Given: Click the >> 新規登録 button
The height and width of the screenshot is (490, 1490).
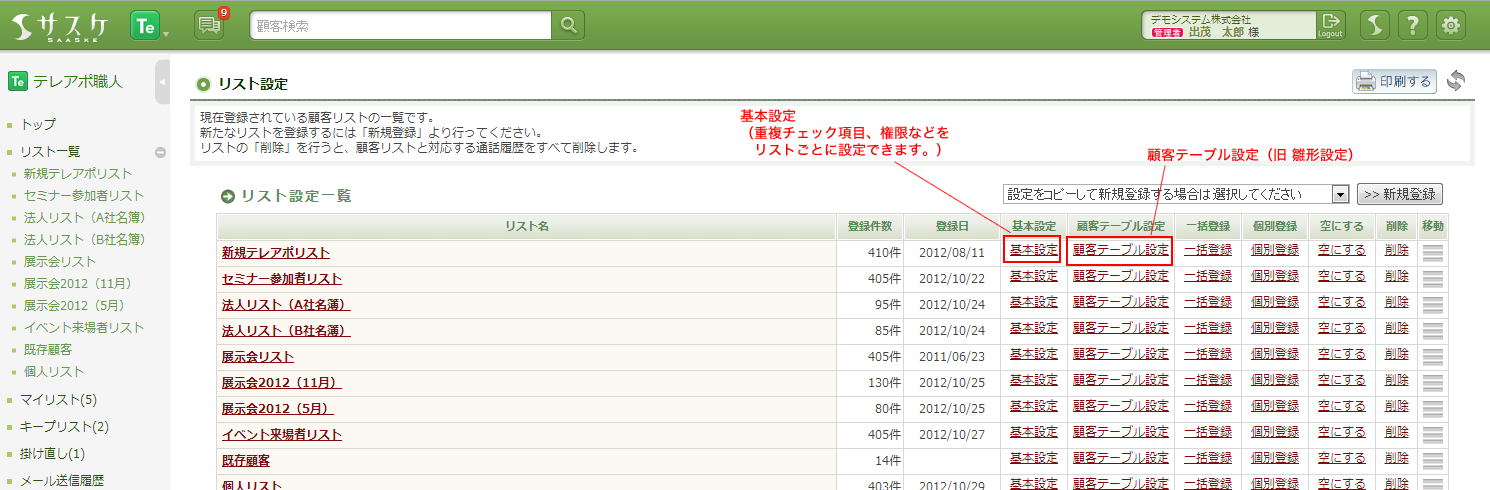Looking at the screenshot, I should [x=1399, y=194].
